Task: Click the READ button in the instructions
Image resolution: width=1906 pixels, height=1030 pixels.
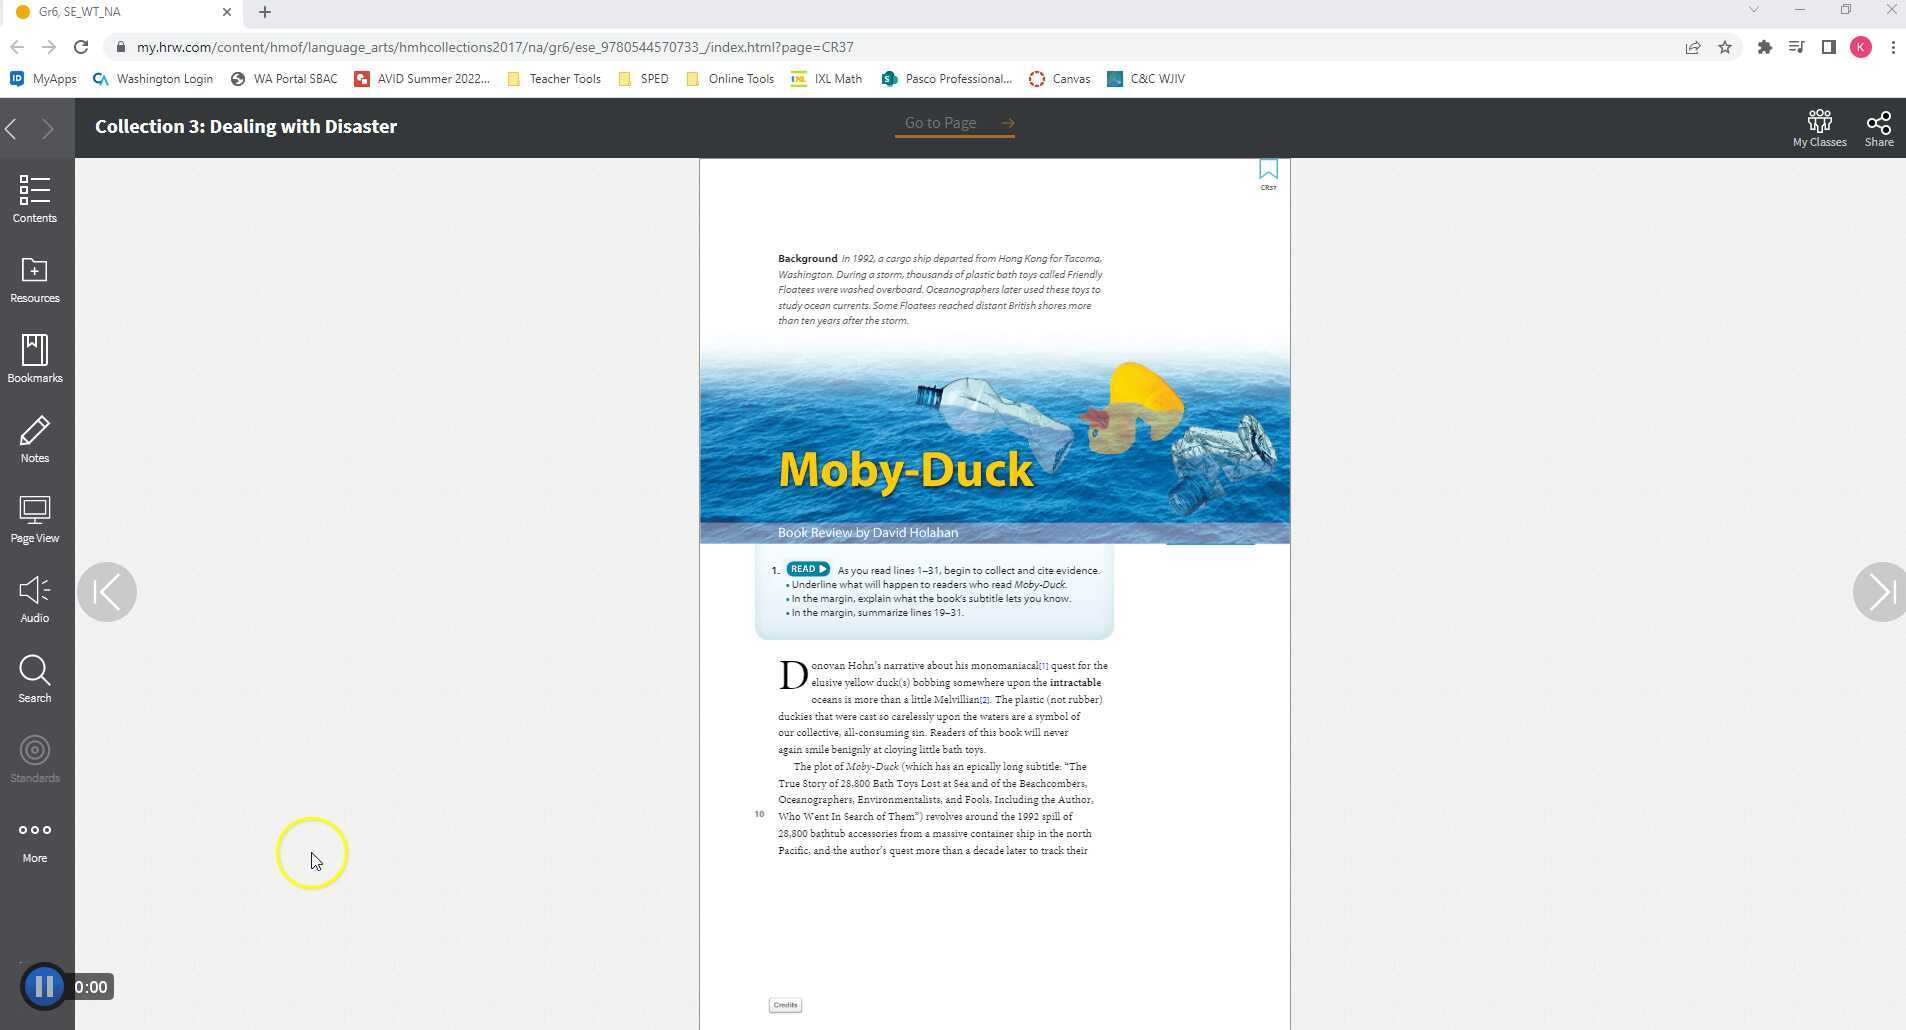Action: pyautogui.click(x=806, y=569)
